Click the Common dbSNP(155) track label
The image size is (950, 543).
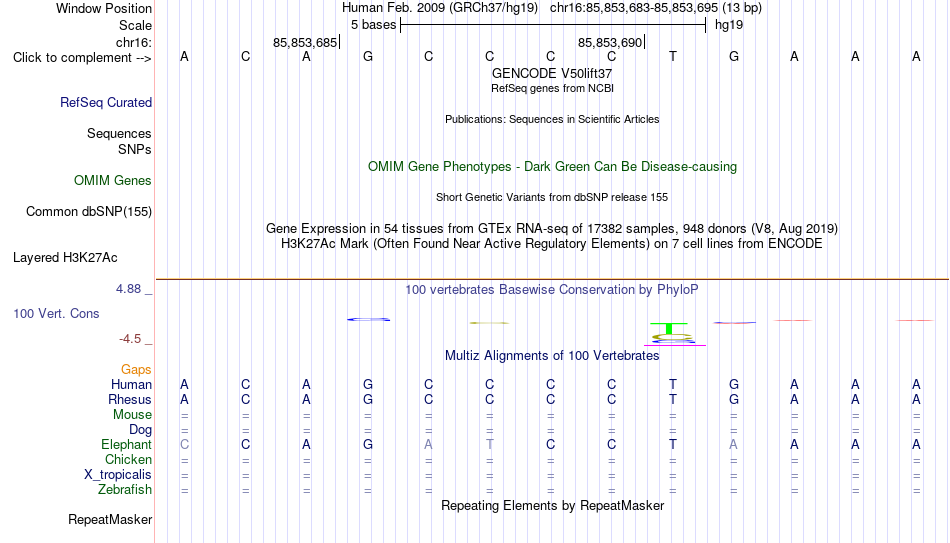(89, 212)
